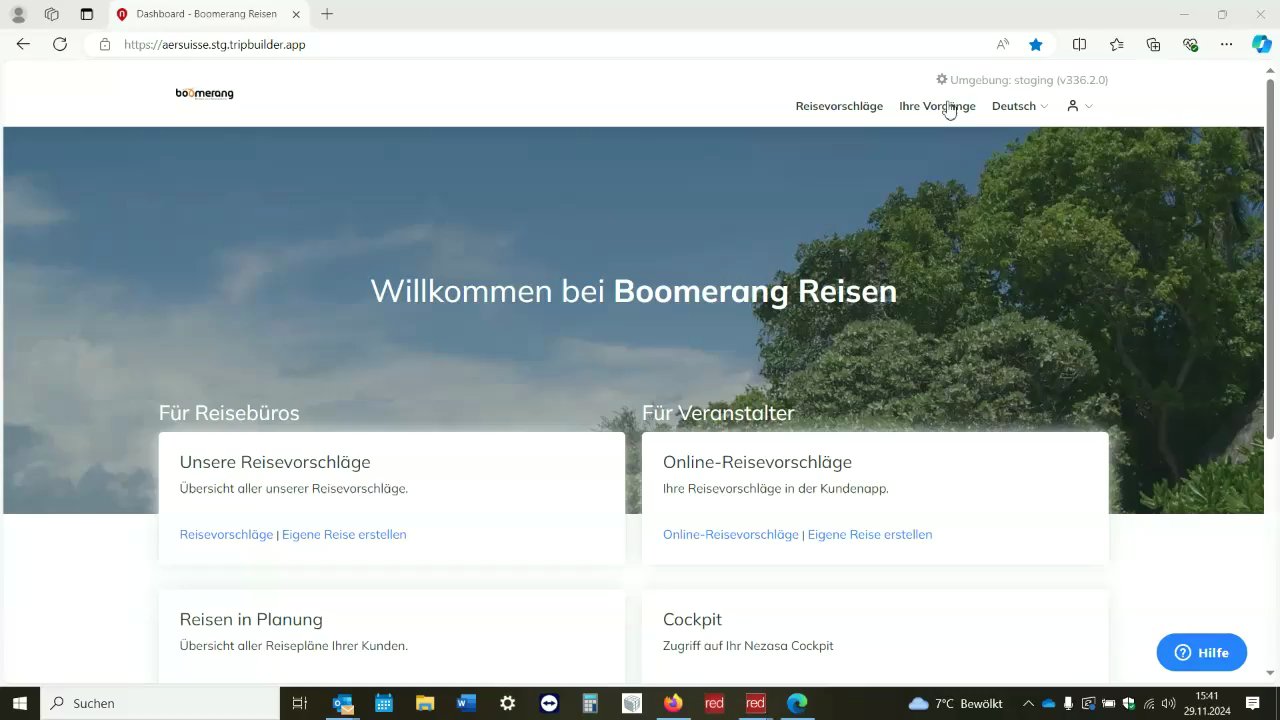1280x720 pixels.
Task: Open the clock showing 15:41
Action: (x=1207, y=703)
